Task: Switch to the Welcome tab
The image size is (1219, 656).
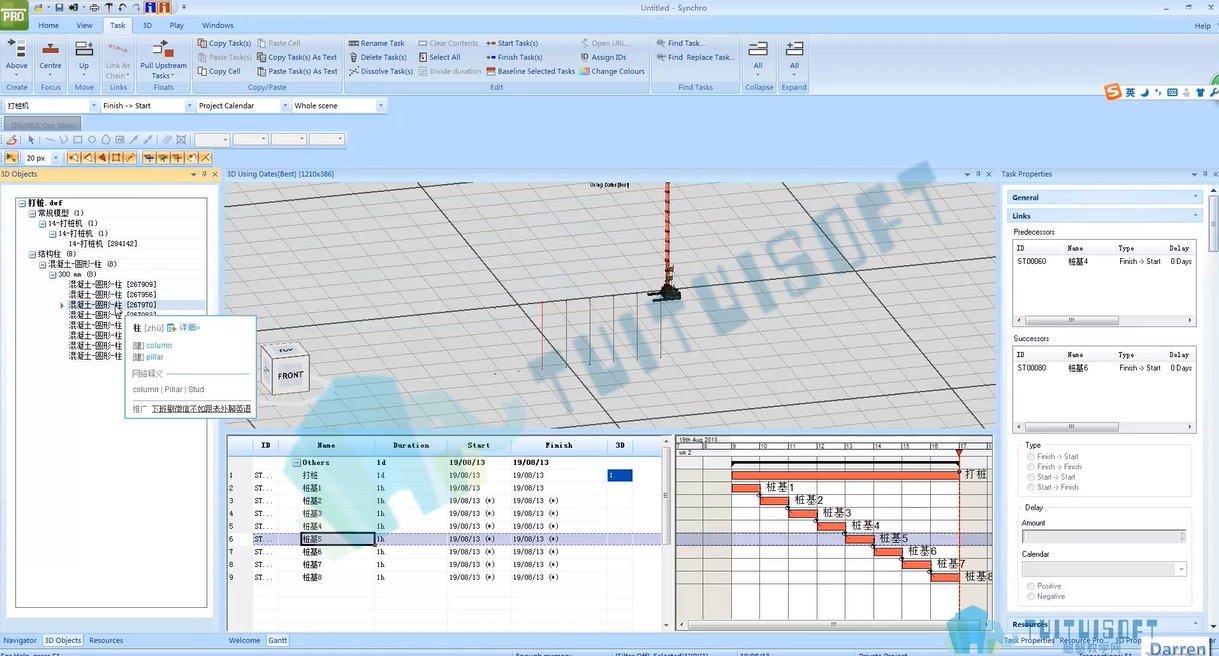Action: point(244,640)
